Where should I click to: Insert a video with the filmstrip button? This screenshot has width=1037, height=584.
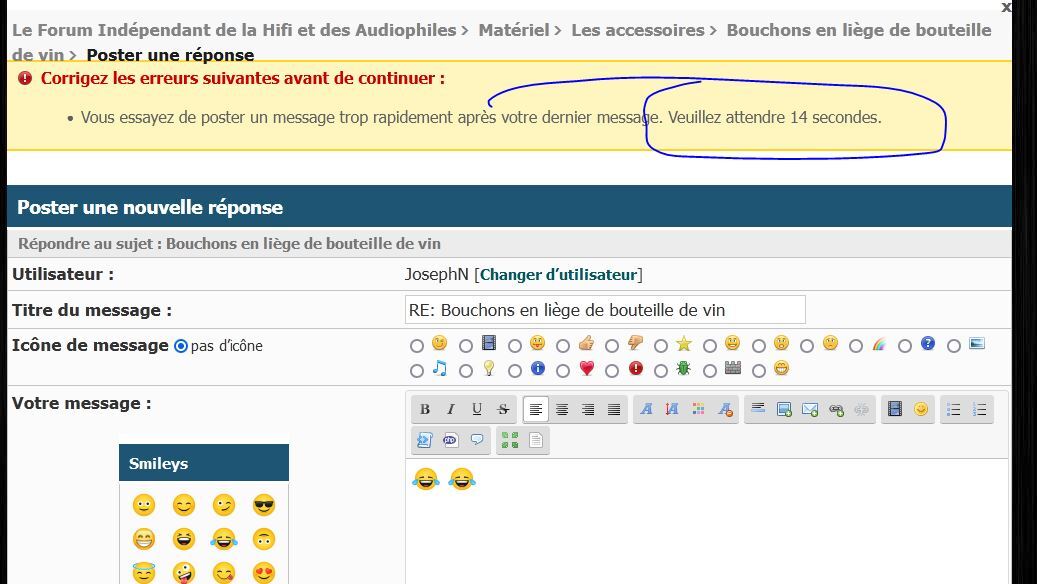tap(895, 409)
